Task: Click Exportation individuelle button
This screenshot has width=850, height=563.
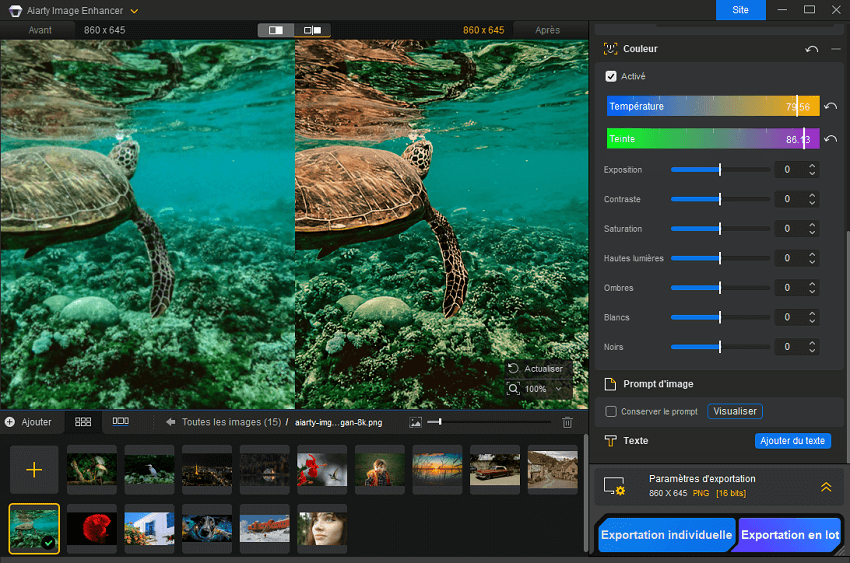Action: point(666,535)
